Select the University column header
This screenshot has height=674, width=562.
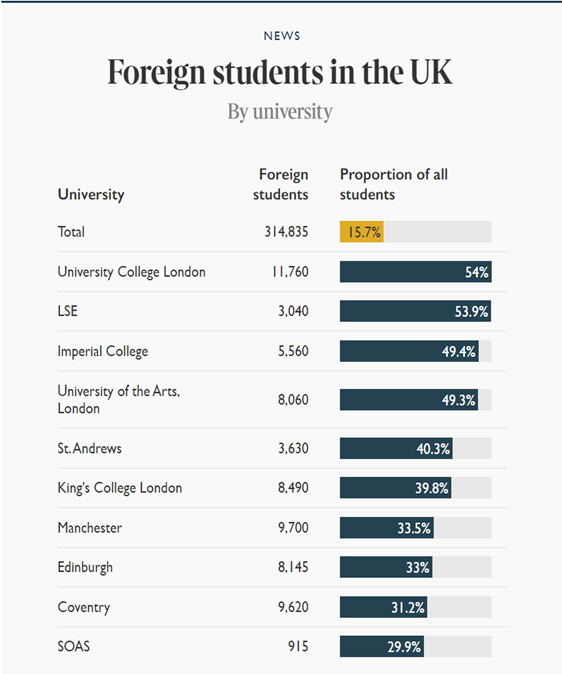pyautogui.click(x=91, y=194)
